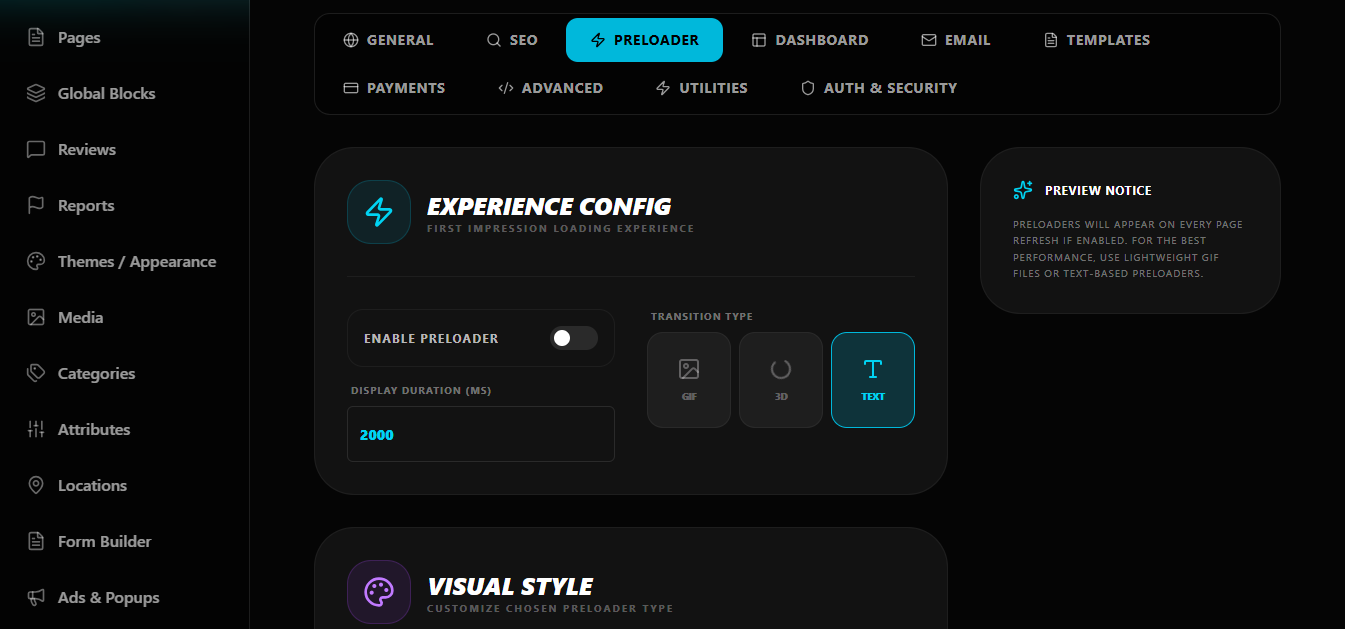
Task: Open the SEO settings tab
Action: coord(512,40)
